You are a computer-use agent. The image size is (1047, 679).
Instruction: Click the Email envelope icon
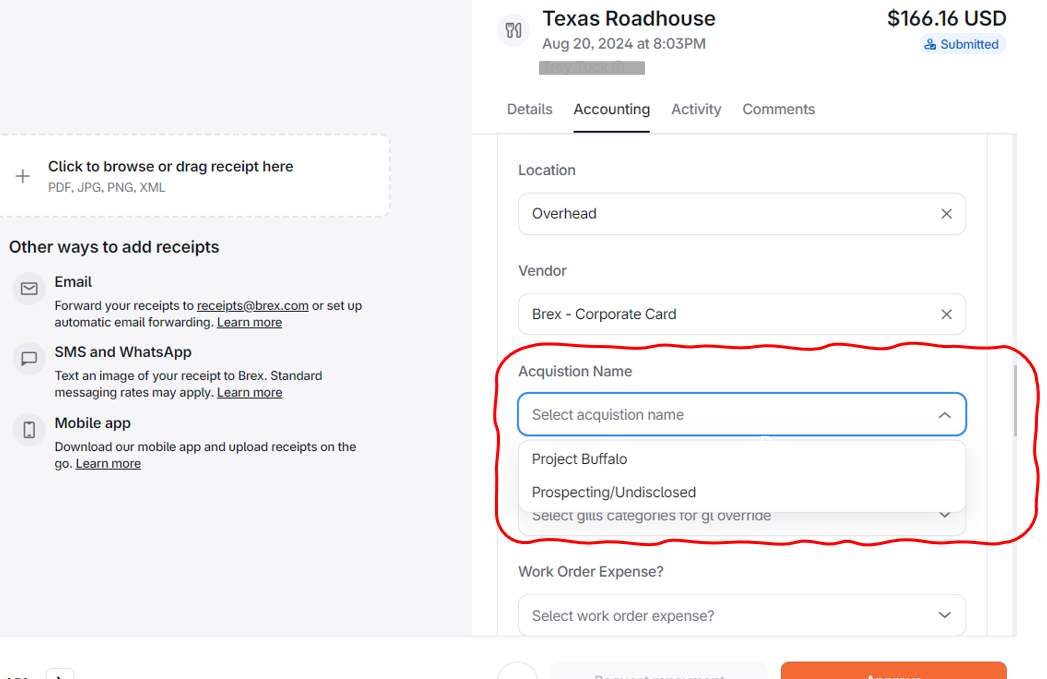pos(29,288)
